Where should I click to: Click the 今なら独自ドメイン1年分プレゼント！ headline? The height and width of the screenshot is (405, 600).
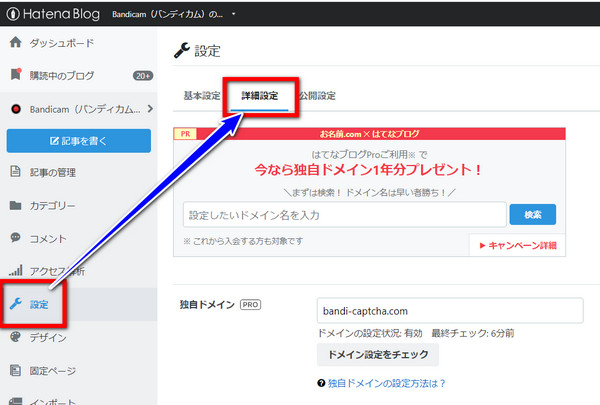368,169
